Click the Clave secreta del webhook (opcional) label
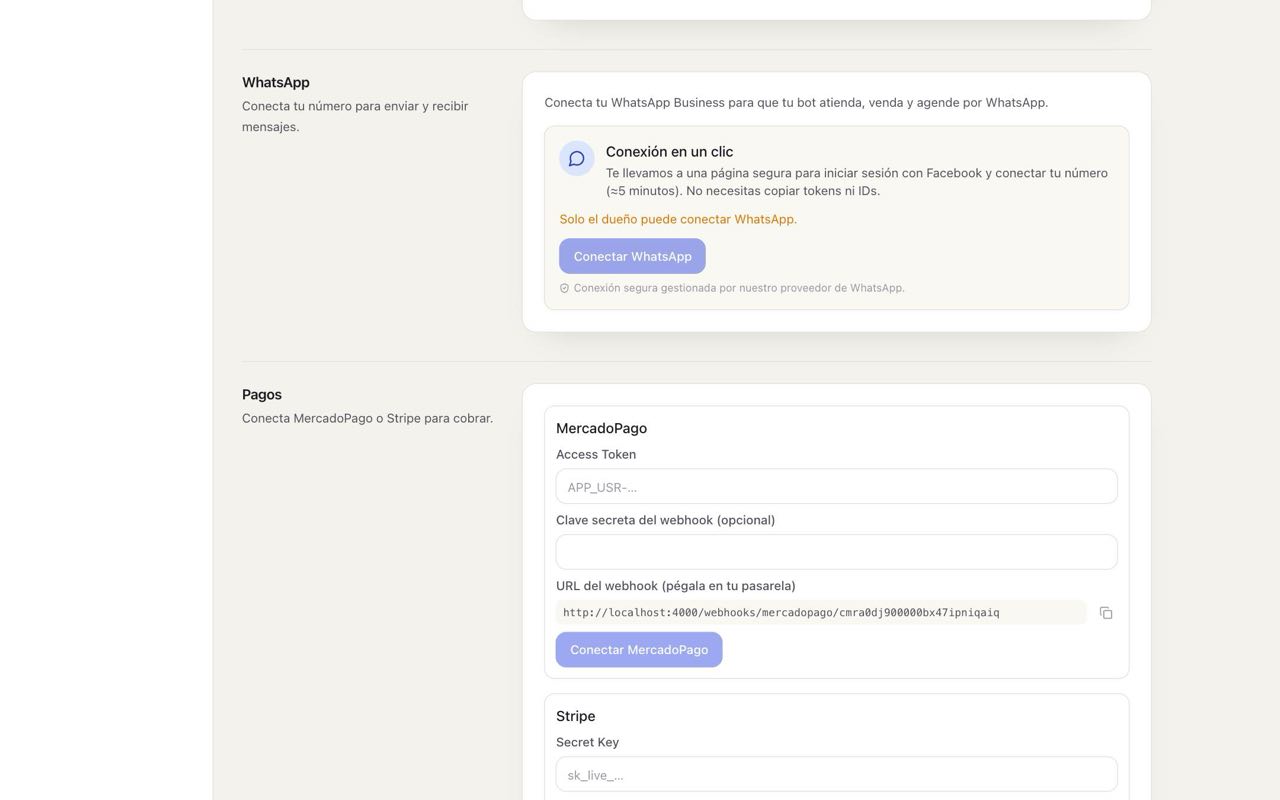The image size is (1280, 800). [666, 520]
